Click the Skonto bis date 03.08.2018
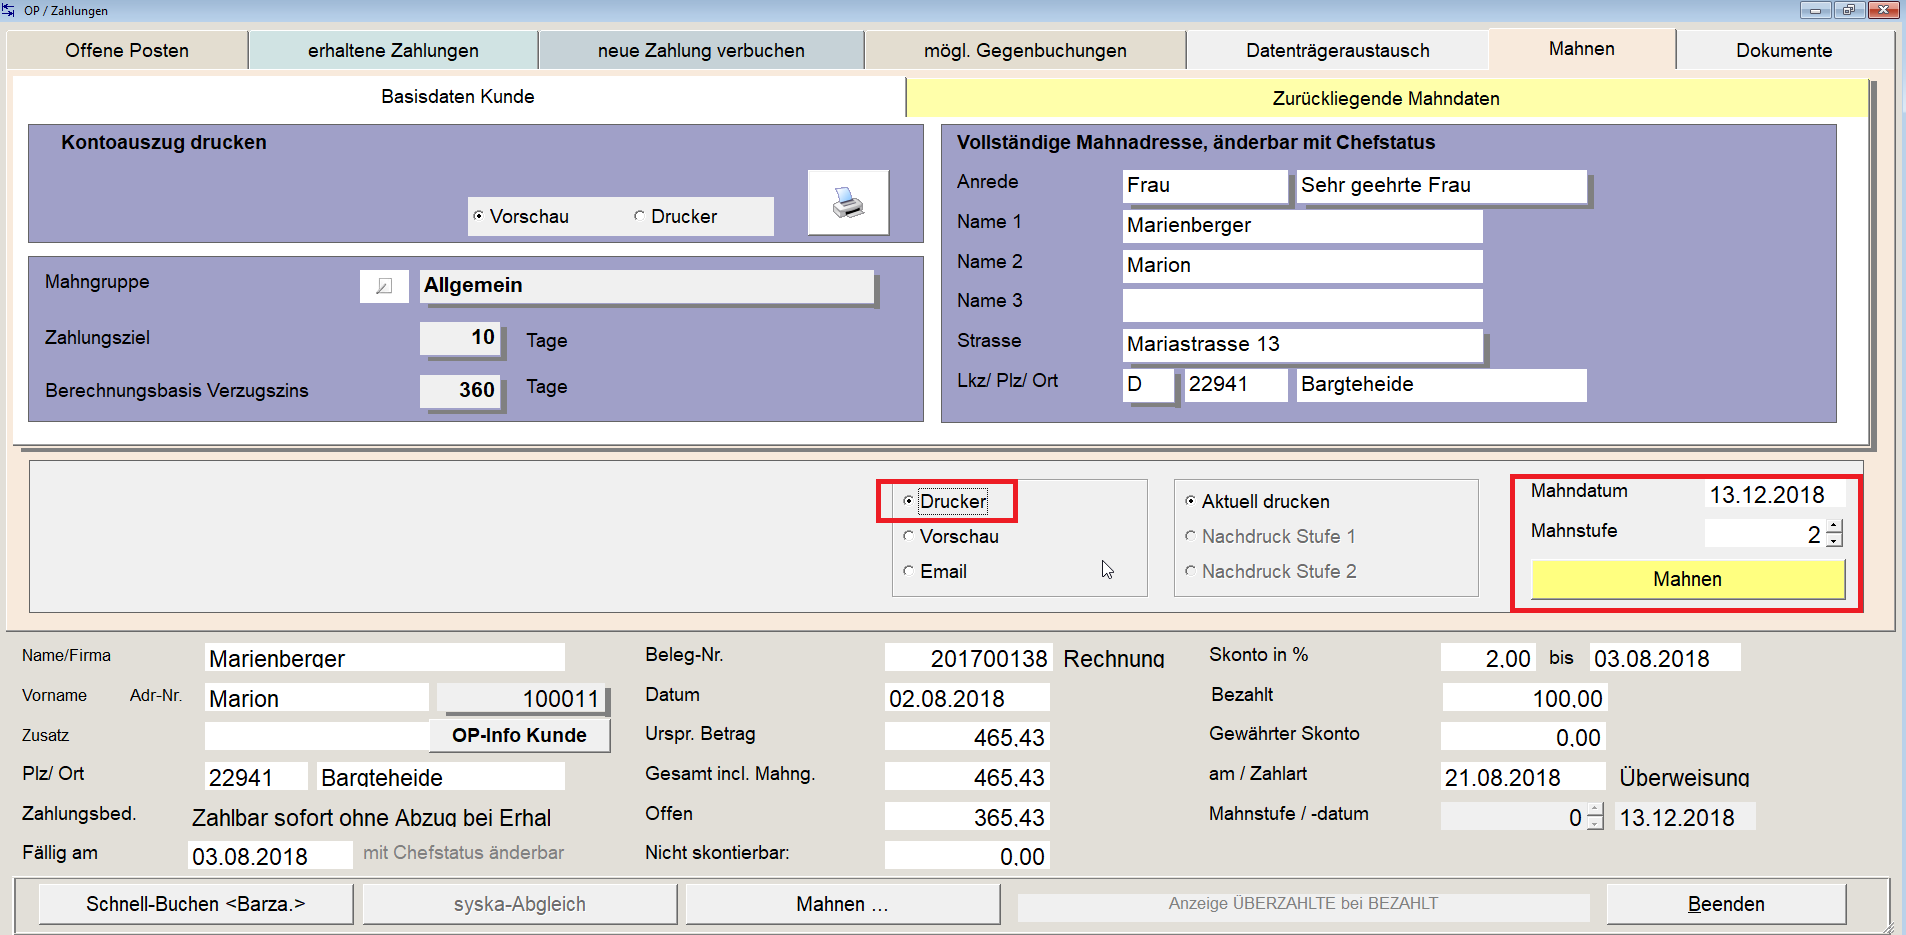 (1665, 658)
